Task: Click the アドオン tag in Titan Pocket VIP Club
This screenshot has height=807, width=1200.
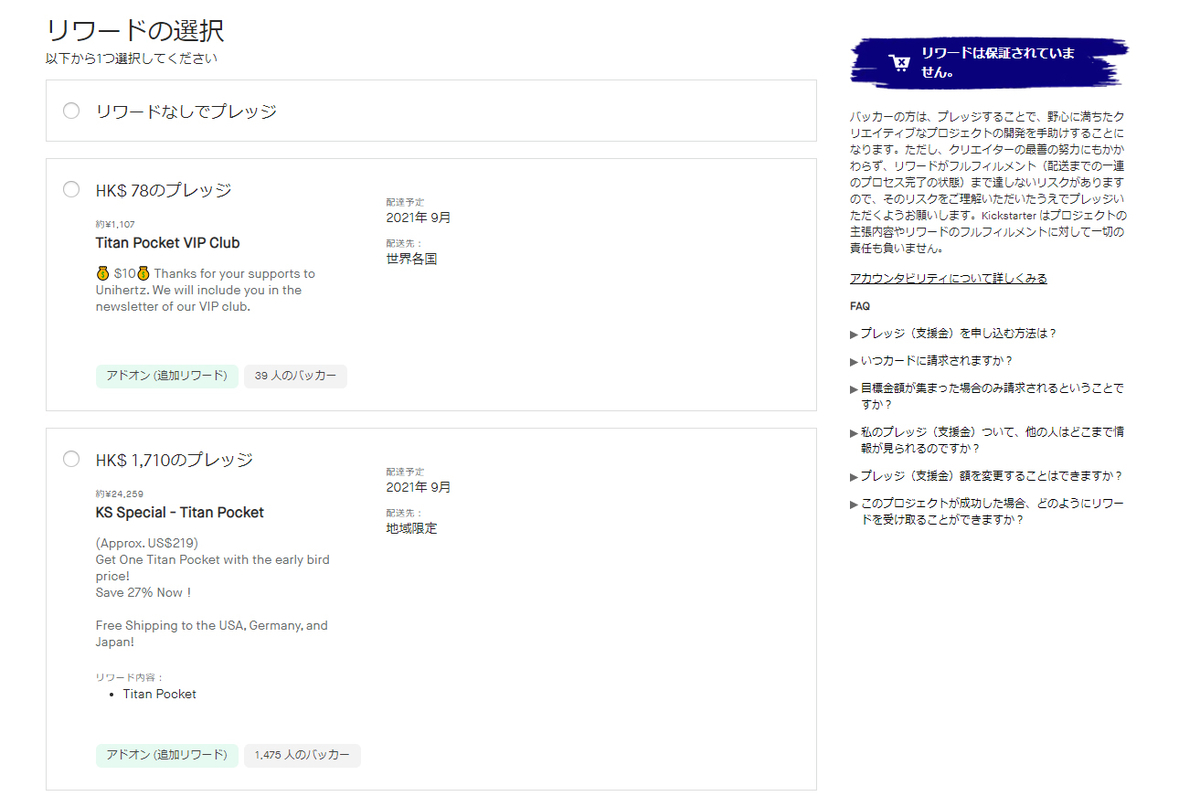Action: click(x=167, y=376)
